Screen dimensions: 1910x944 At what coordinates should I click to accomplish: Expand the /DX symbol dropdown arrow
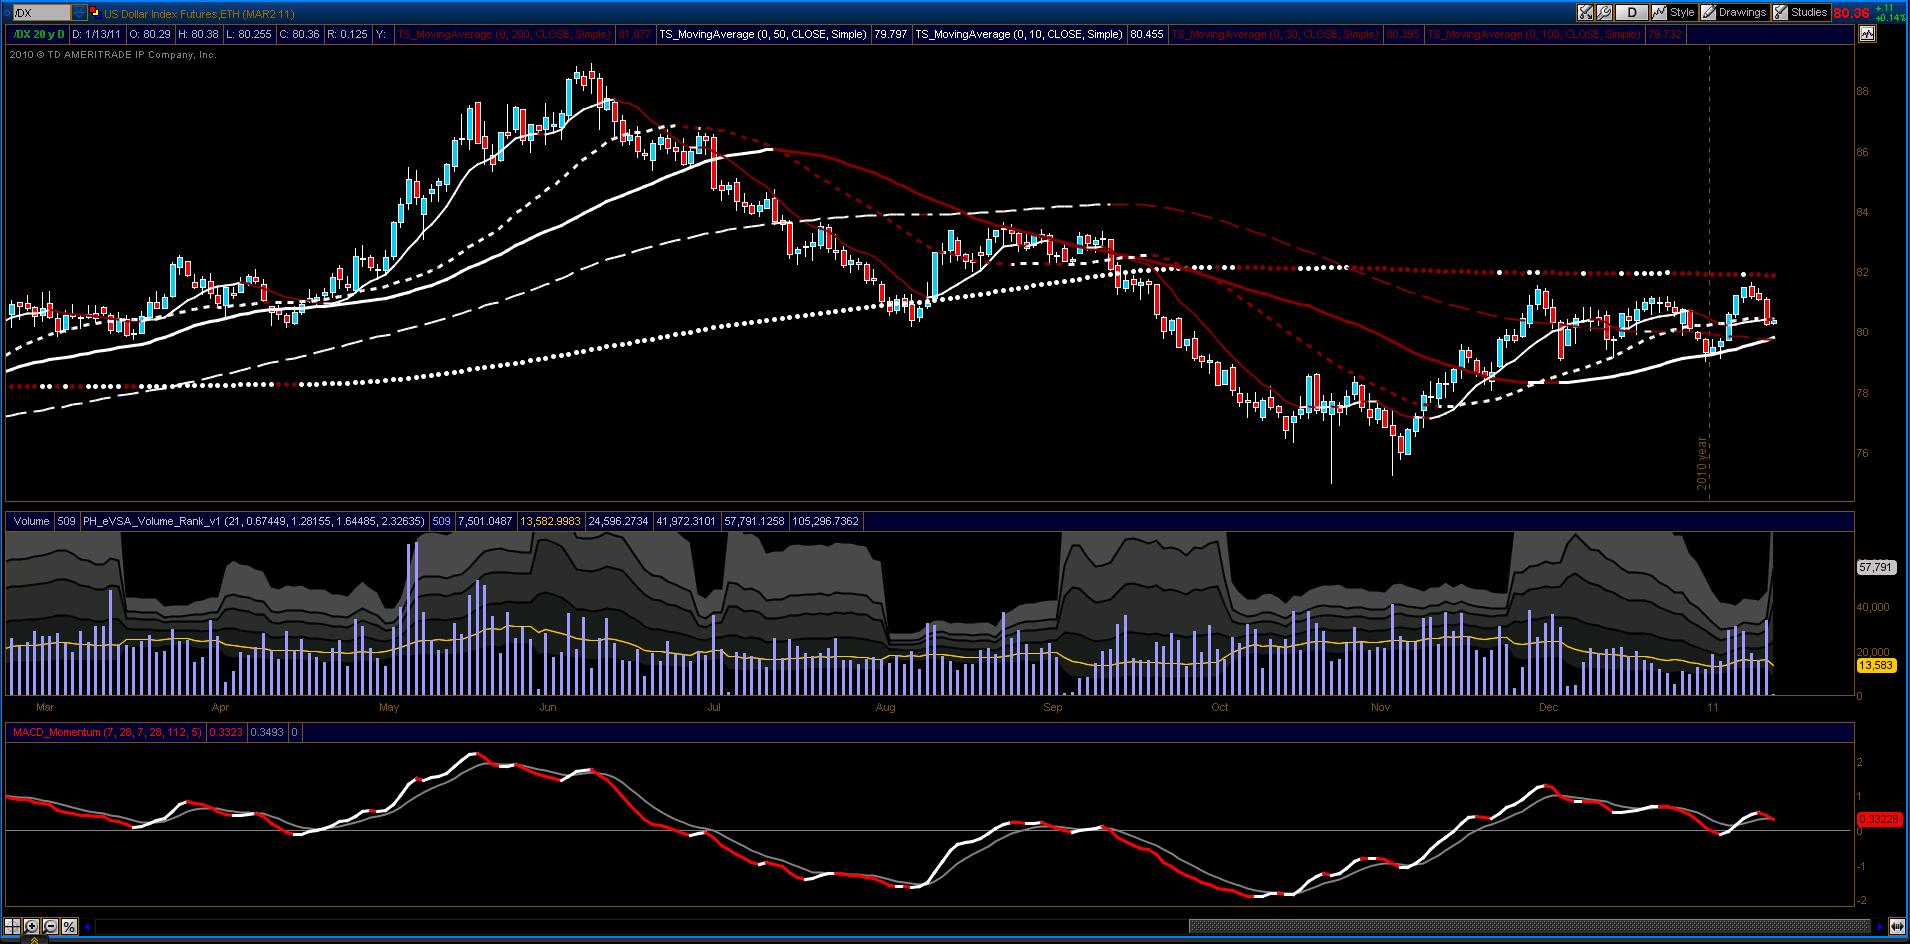point(79,13)
